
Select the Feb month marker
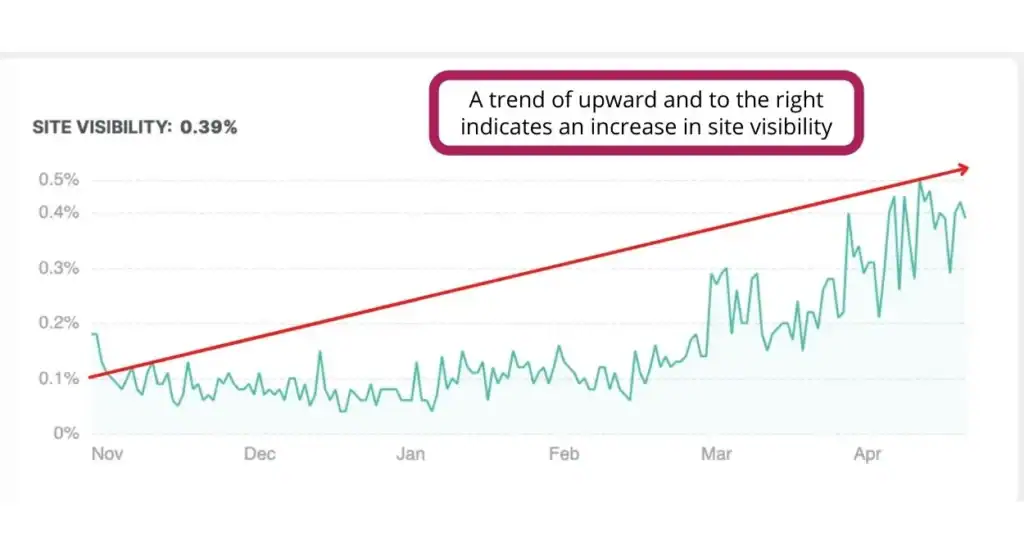[x=564, y=454]
